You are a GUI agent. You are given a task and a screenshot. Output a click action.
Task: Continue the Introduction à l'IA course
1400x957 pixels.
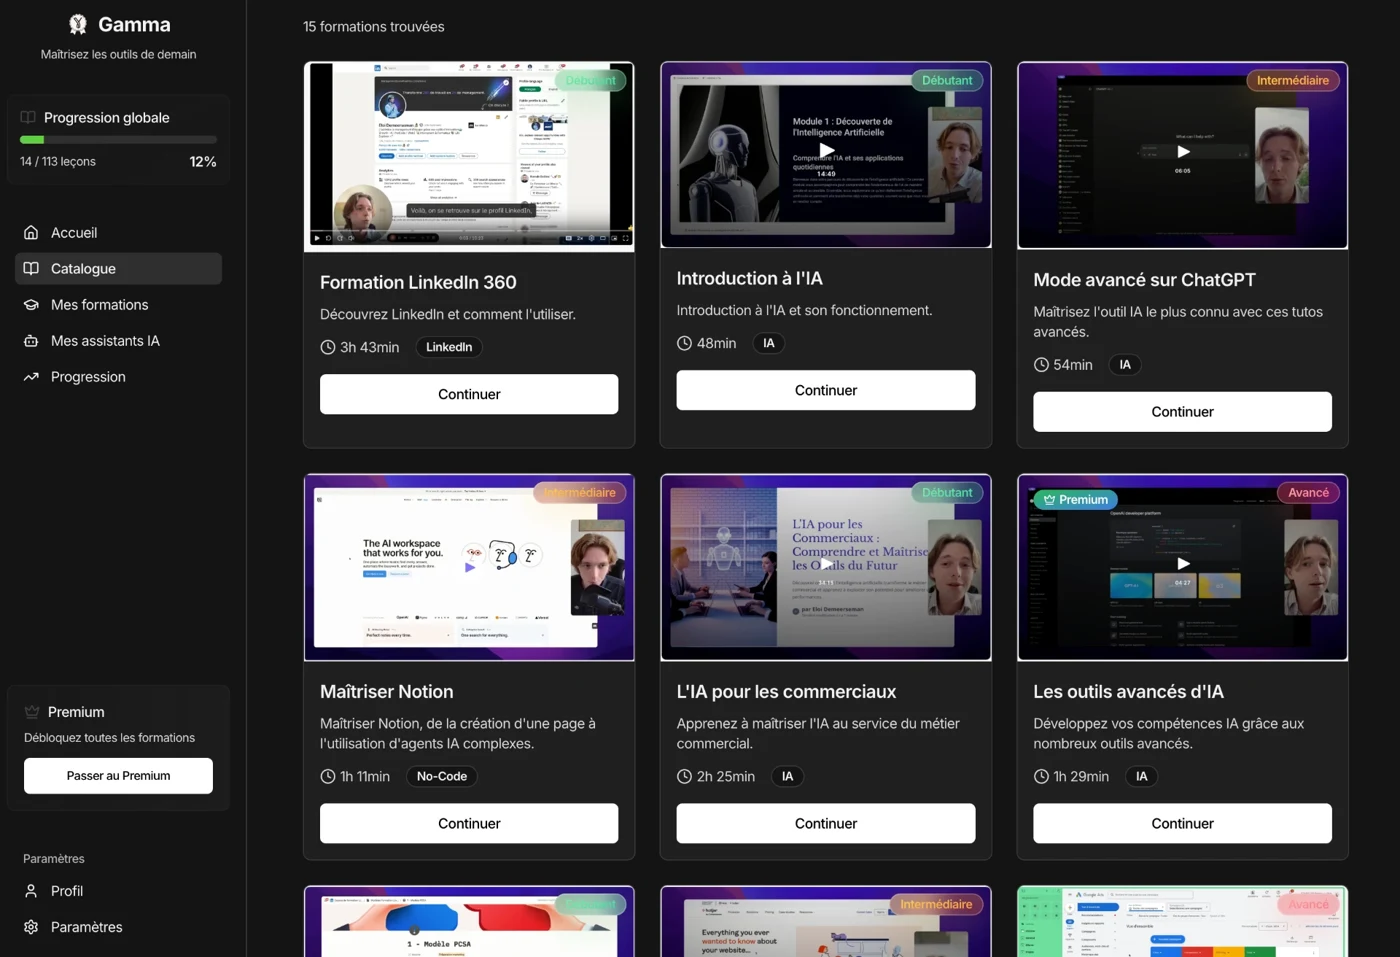(x=826, y=390)
